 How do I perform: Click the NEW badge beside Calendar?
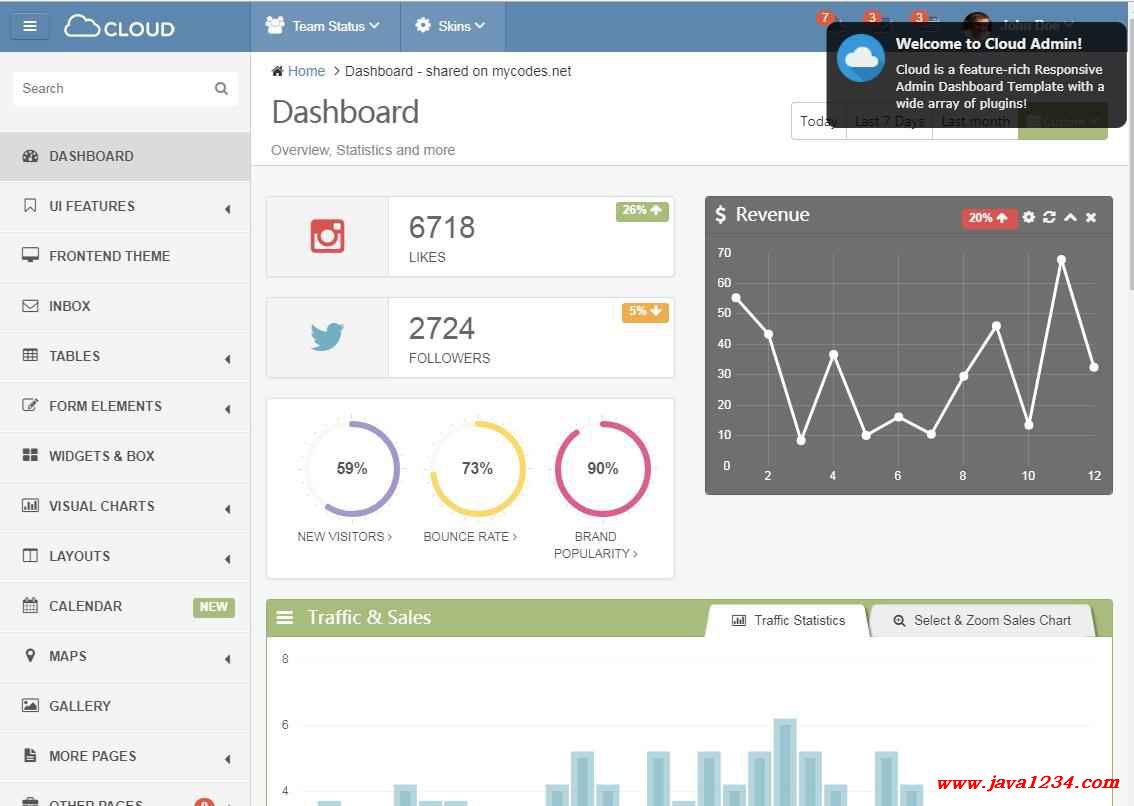(x=213, y=606)
